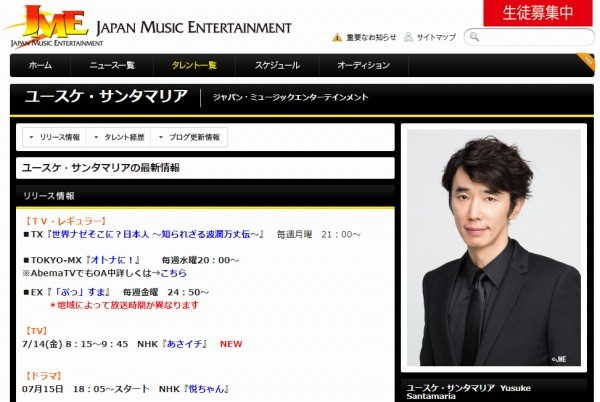Open the オトナに! program link
This screenshot has height=402, width=600.
click(112, 260)
